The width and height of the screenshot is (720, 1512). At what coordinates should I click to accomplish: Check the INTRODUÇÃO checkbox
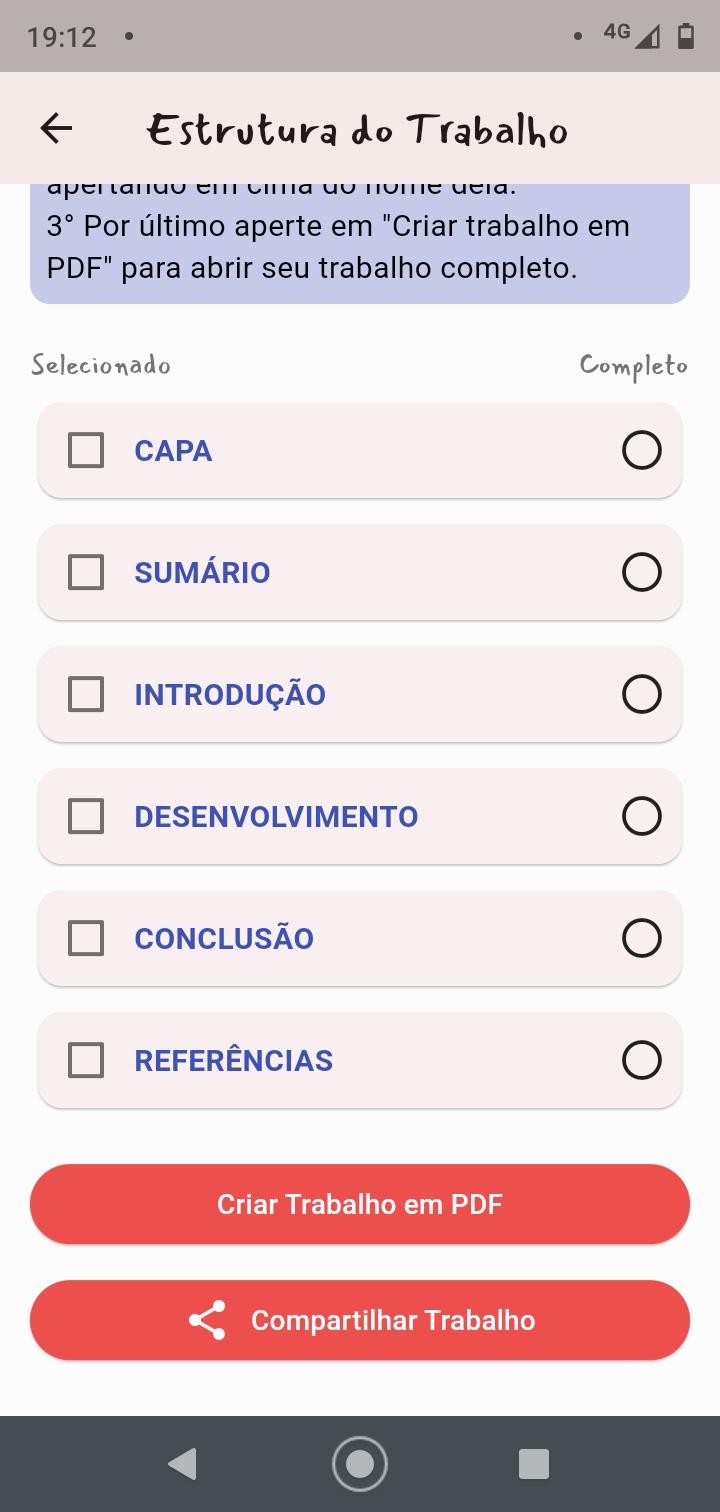tap(86, 694)
